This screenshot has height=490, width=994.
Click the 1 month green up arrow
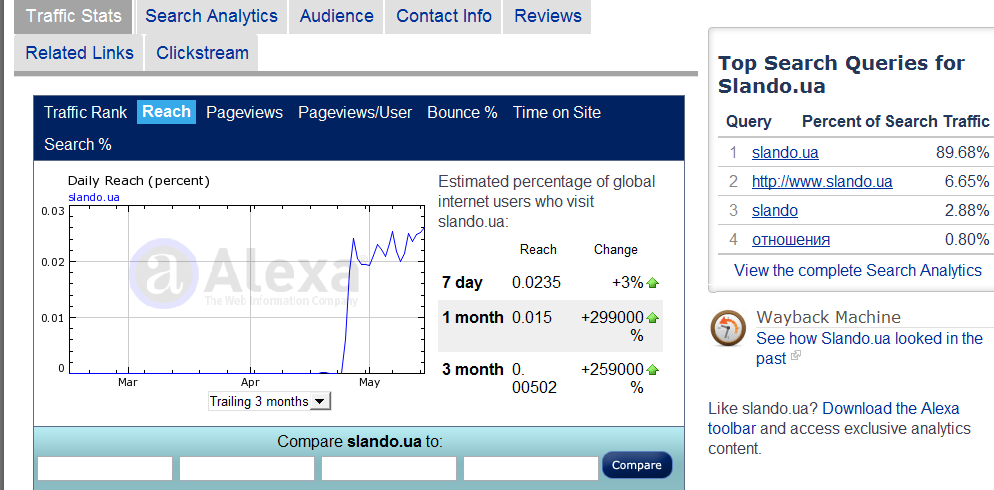pos(653,318)
